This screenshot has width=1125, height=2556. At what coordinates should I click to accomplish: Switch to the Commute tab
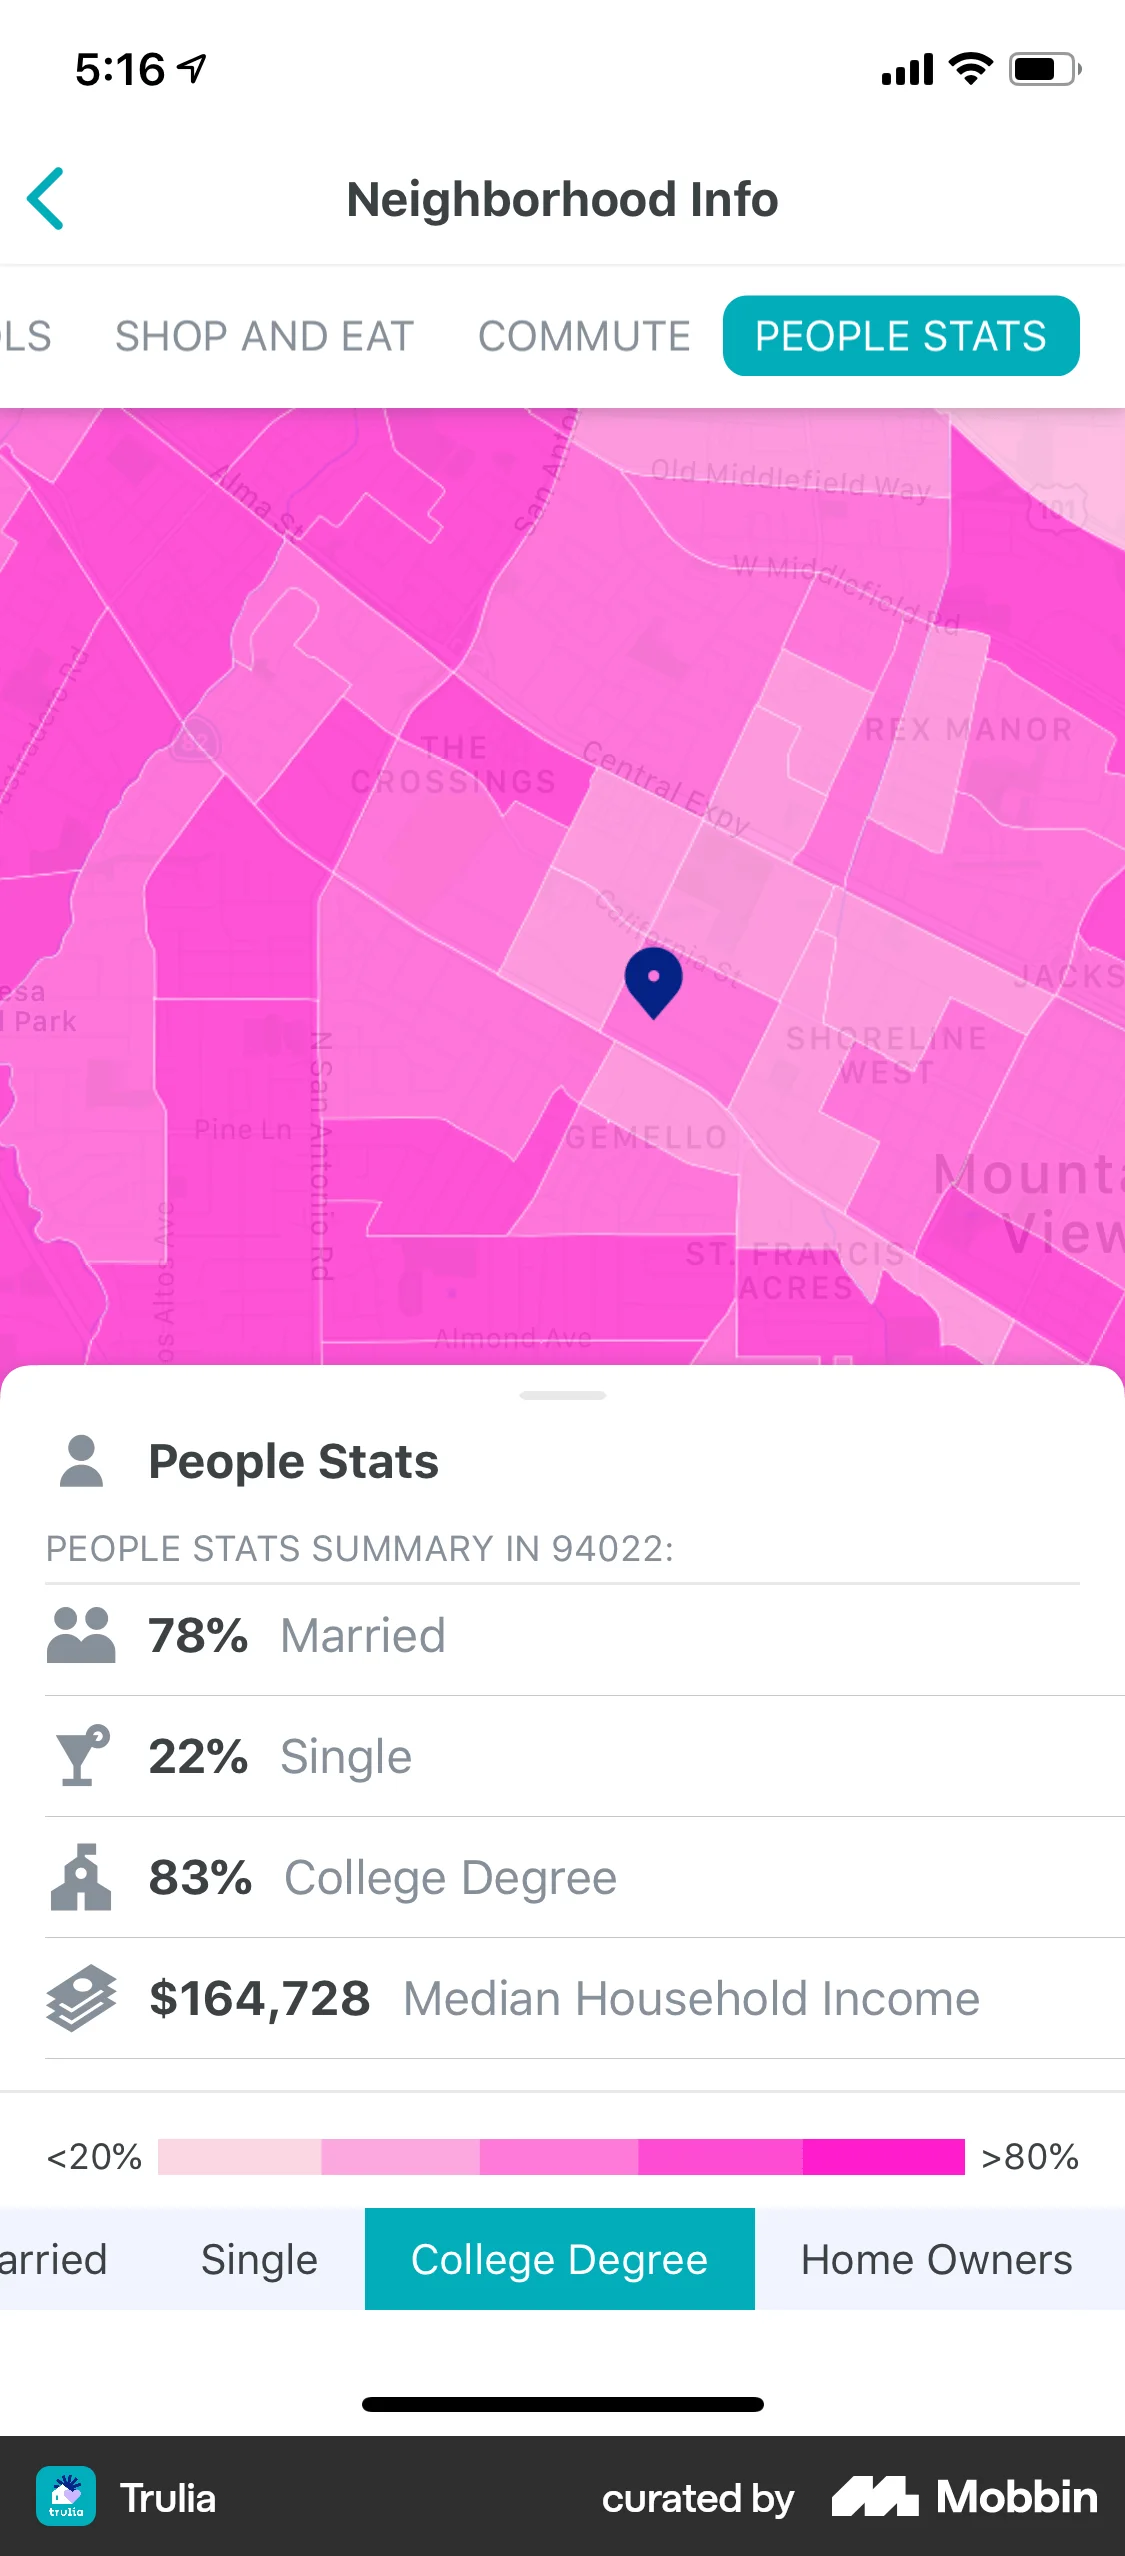[584, 336]
